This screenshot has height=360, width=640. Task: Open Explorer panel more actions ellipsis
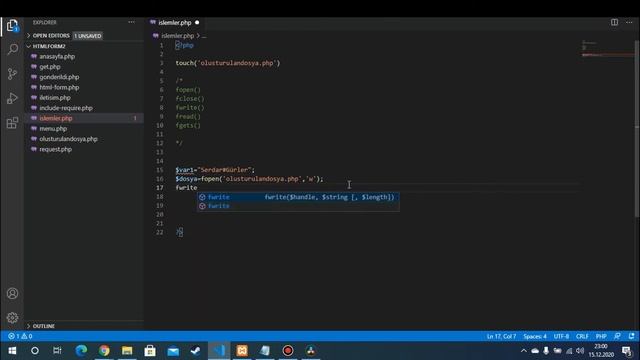[x=131, y=22]
